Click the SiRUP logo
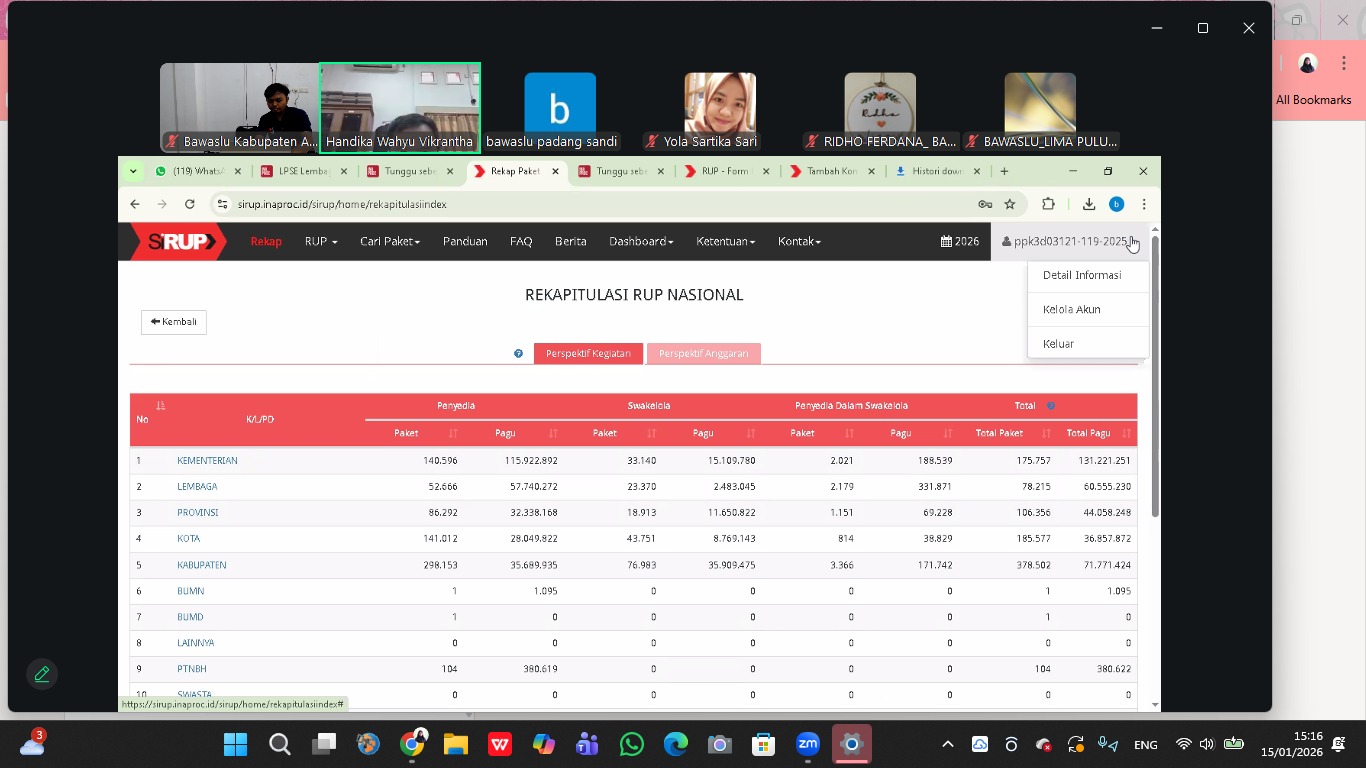 click(179, 241)
